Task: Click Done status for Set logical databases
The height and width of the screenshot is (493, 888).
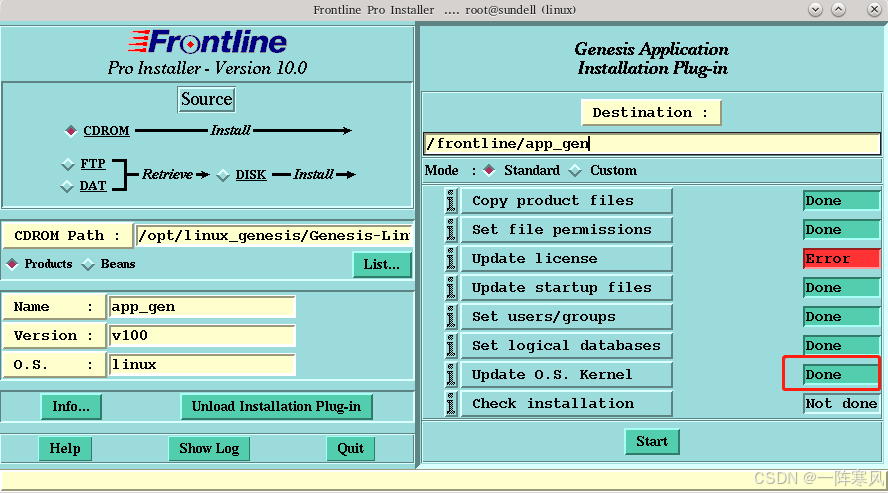Action: (842, 345)
